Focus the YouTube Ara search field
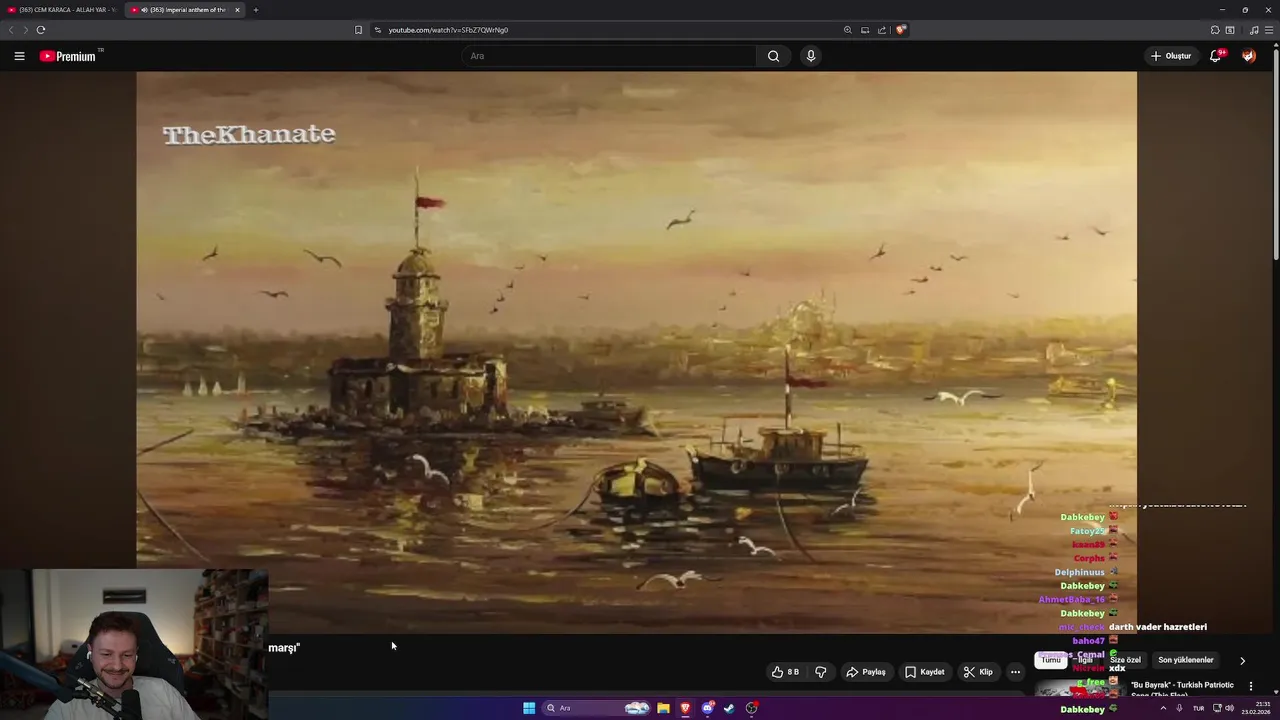This screenshot has height=720, width=1280. [608, 56]
